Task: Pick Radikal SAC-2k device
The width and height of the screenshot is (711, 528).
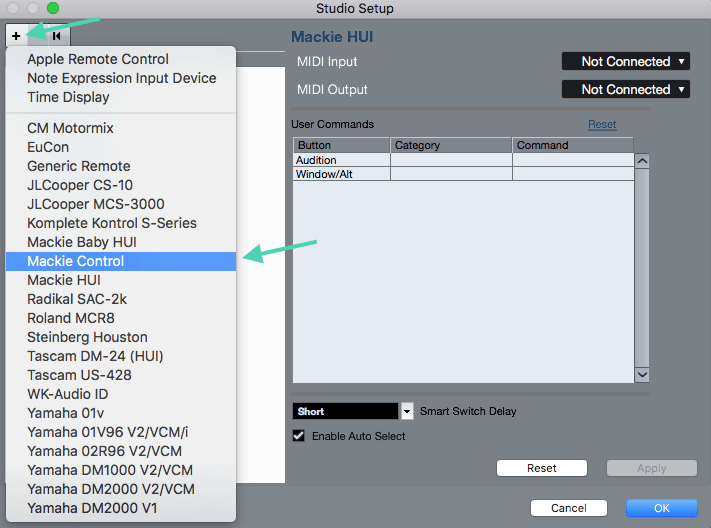Action: [x=121, y=299]
